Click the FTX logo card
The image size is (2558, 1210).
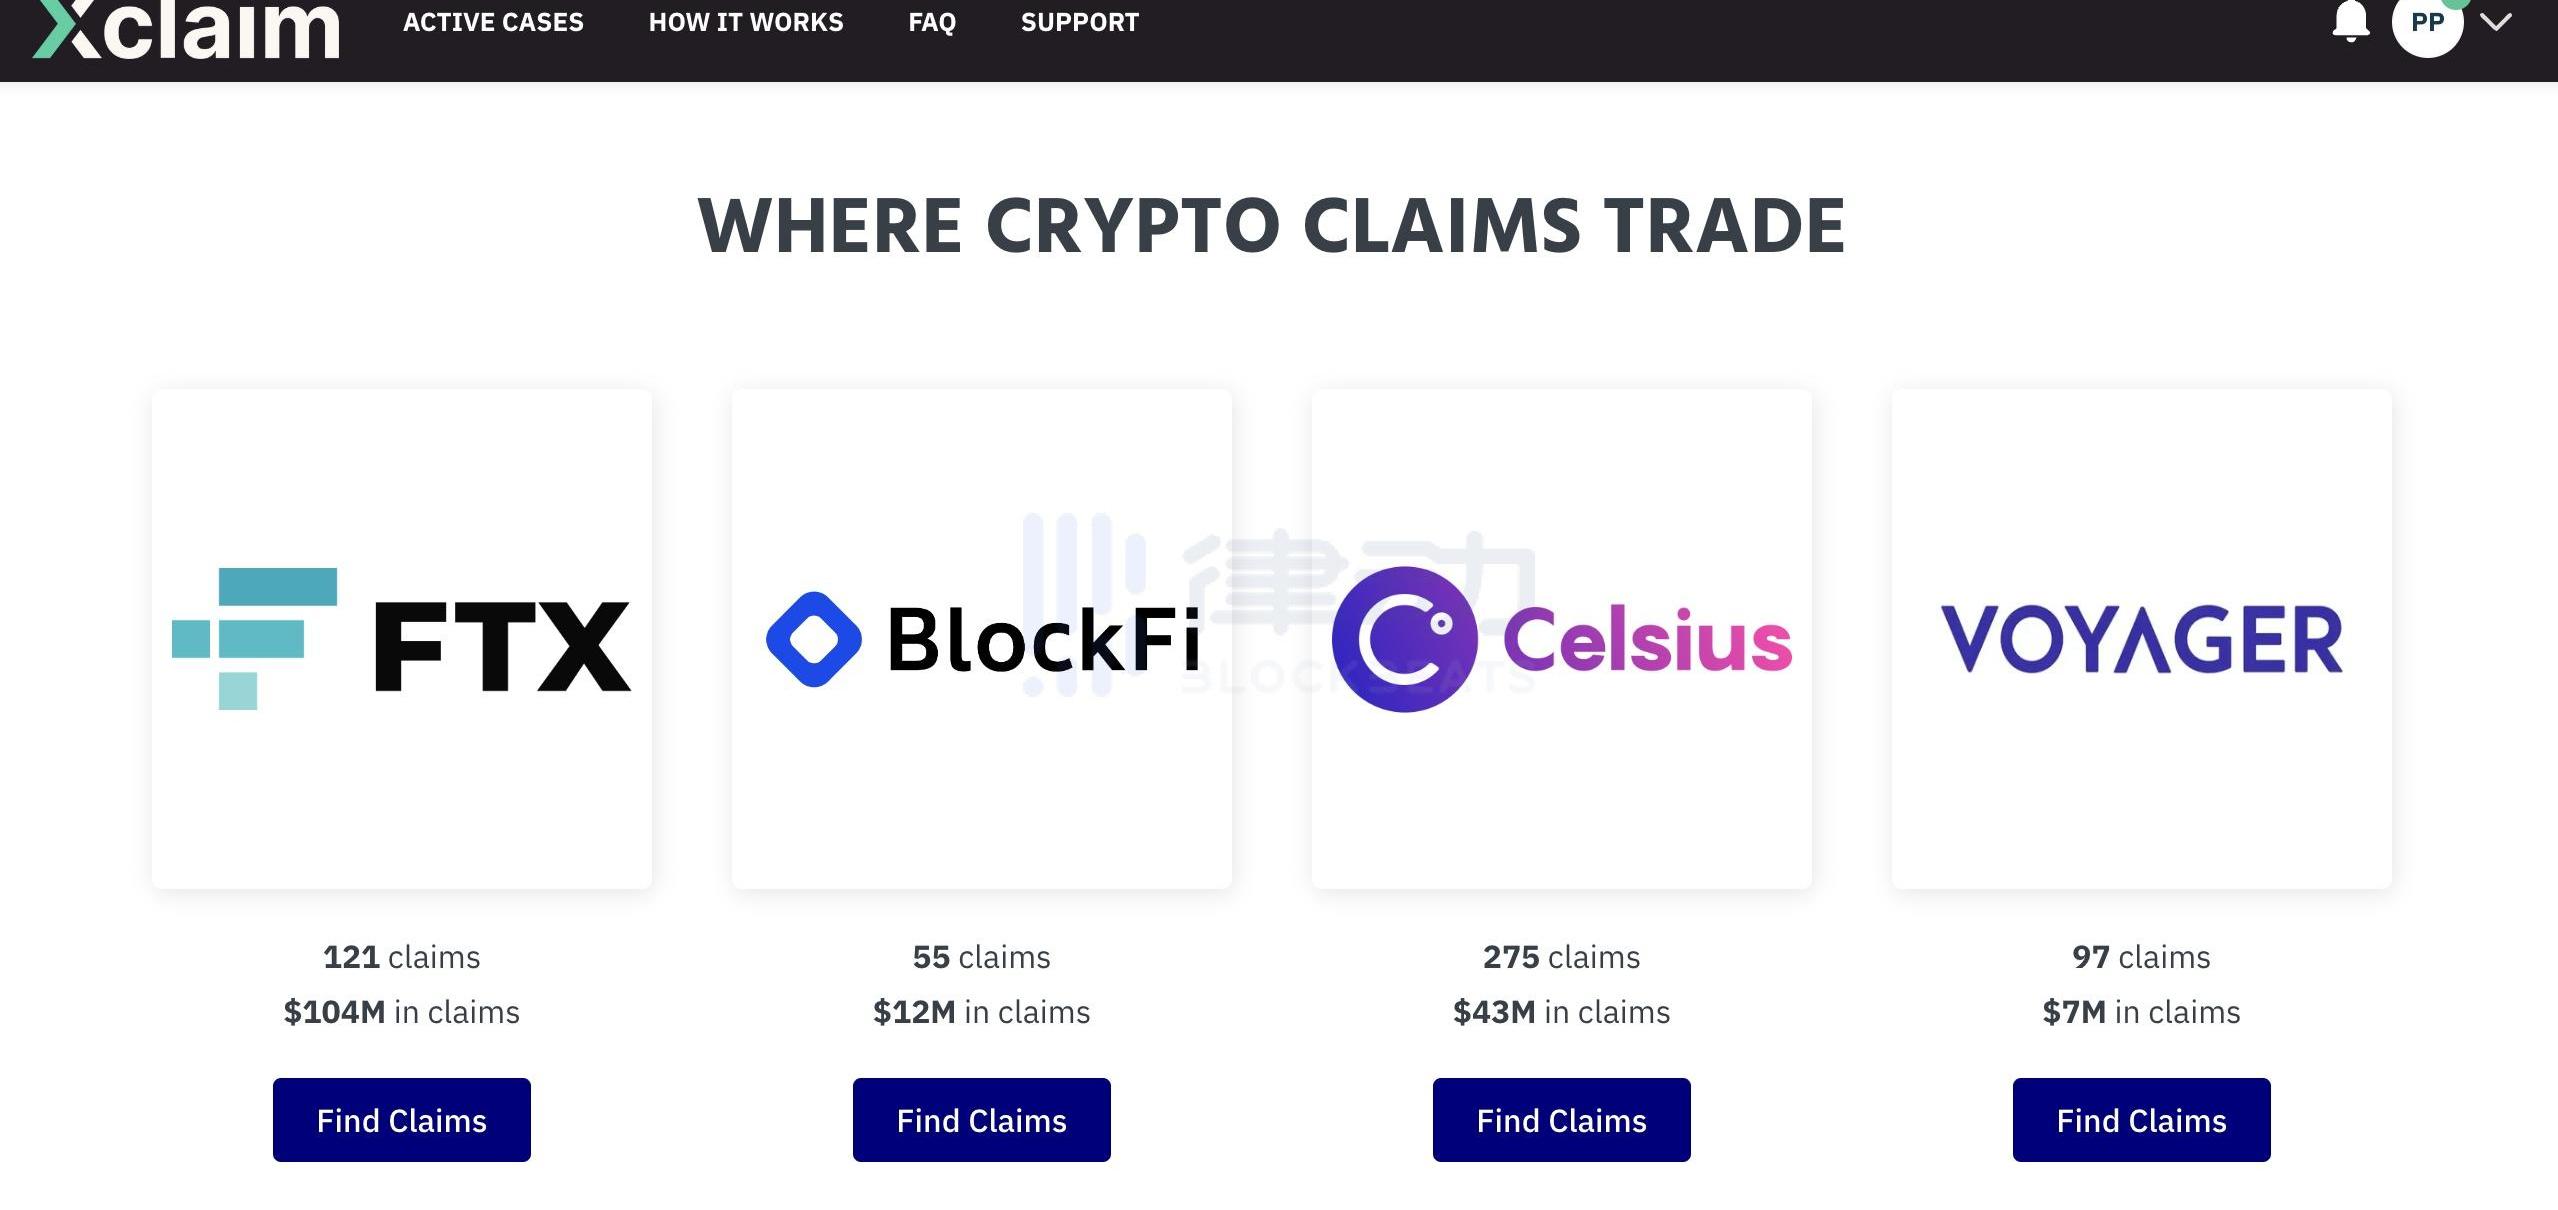[x=402, y=639]
